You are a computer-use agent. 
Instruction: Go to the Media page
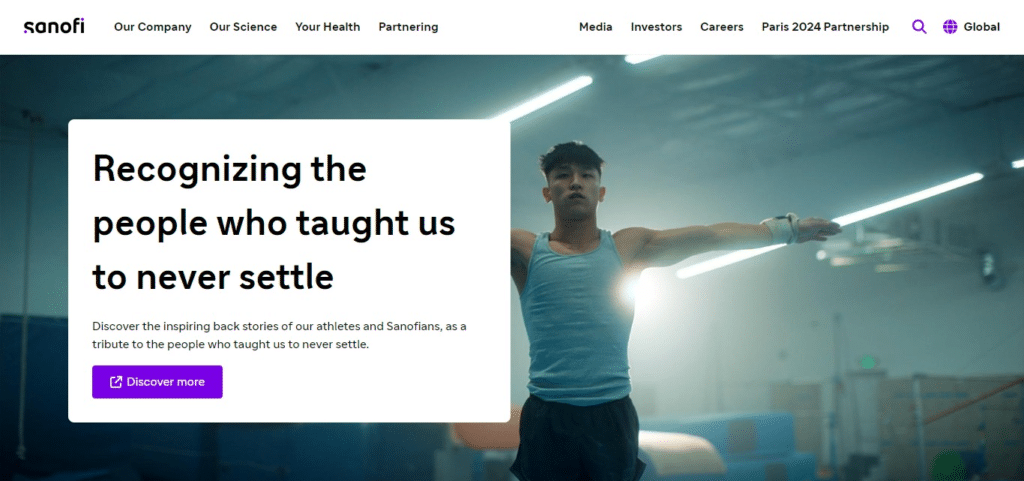(x=595, y=27)
